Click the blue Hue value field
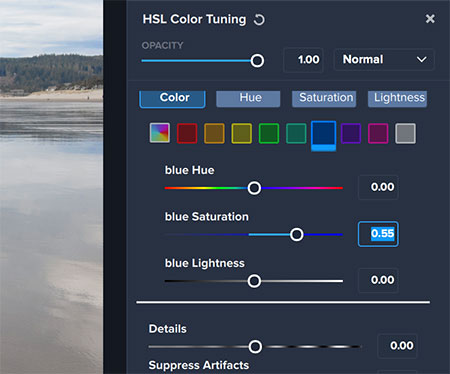450x374 pixels. 378,187
